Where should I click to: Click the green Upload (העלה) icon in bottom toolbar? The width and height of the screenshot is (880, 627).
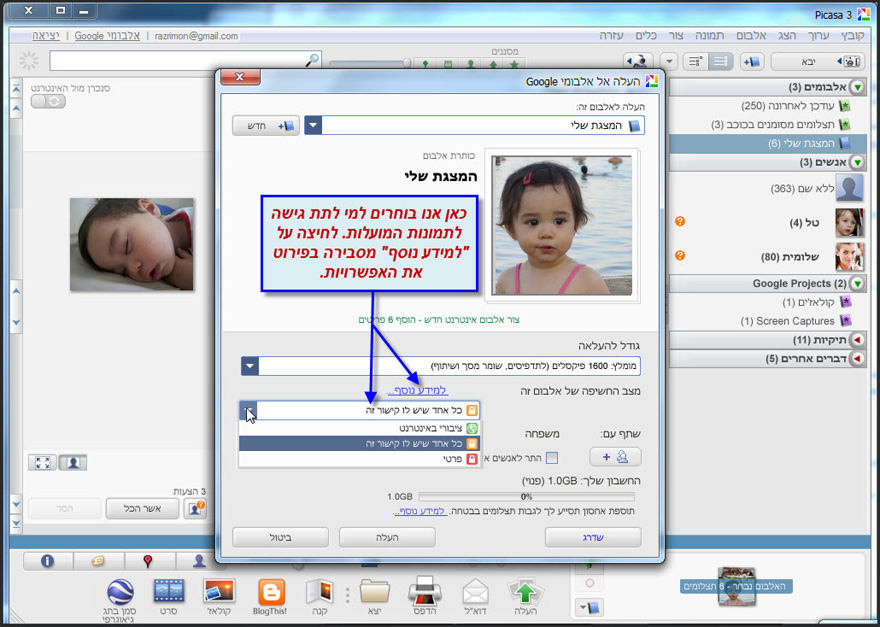(525, 592)
